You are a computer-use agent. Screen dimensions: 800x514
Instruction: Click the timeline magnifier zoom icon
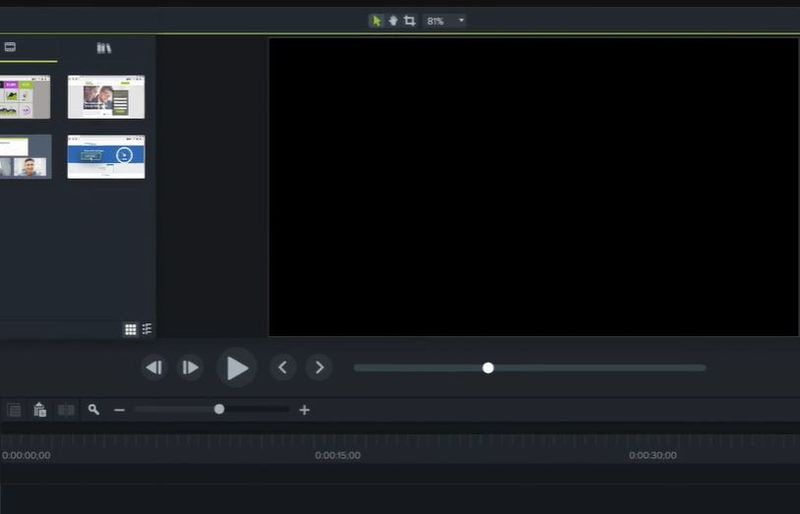[x=93, y=409]
